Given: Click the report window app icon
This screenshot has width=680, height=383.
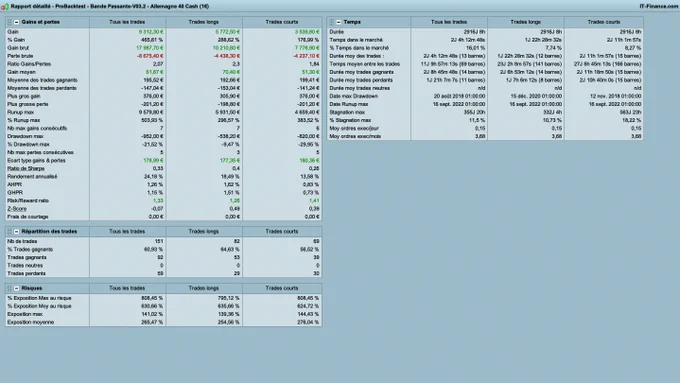Looking at the screenshot, I should [x=5, y=7].
